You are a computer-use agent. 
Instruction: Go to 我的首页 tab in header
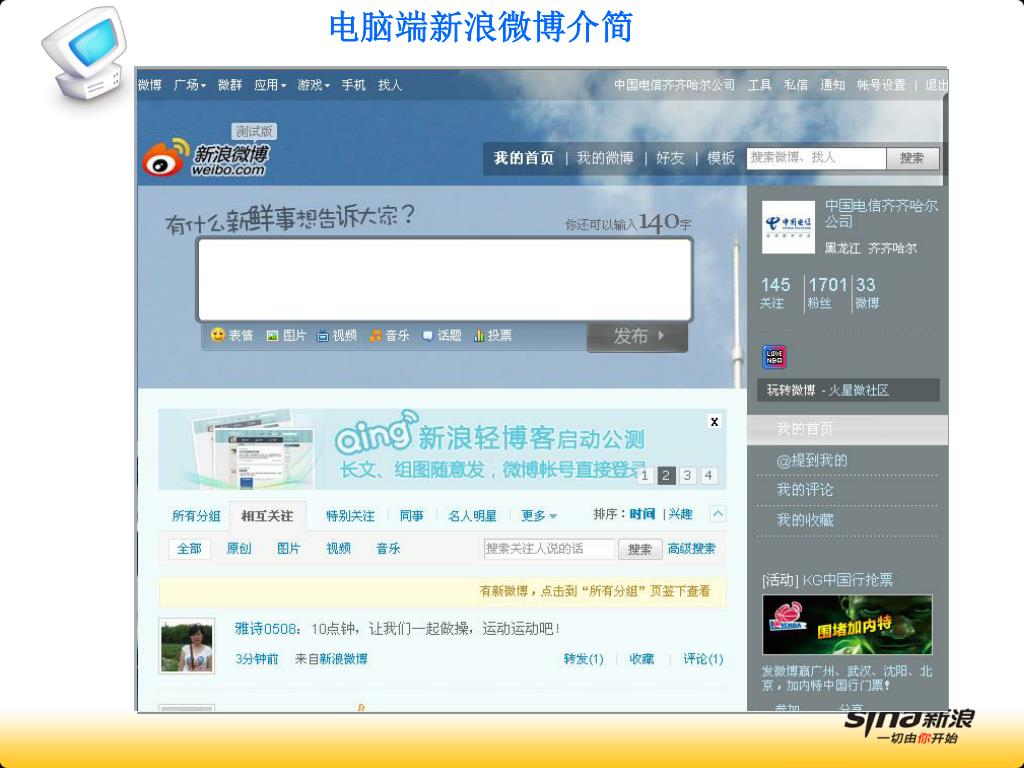[x=524, y=158]
